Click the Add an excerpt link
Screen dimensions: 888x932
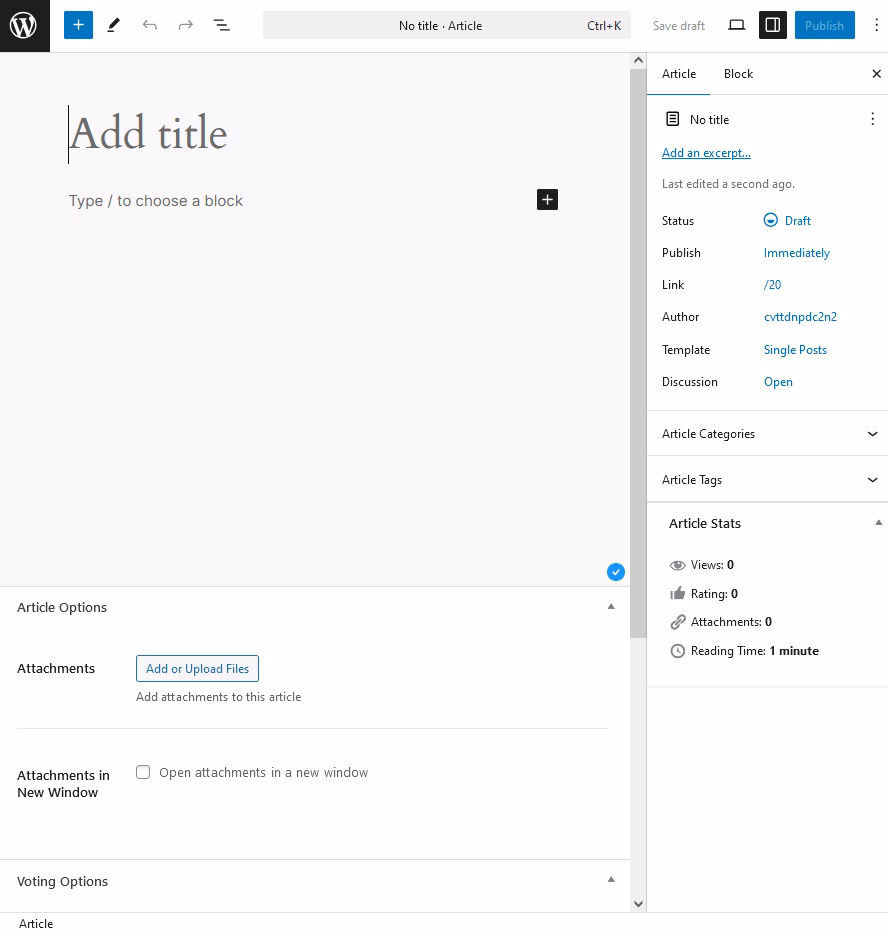point(706,153)
